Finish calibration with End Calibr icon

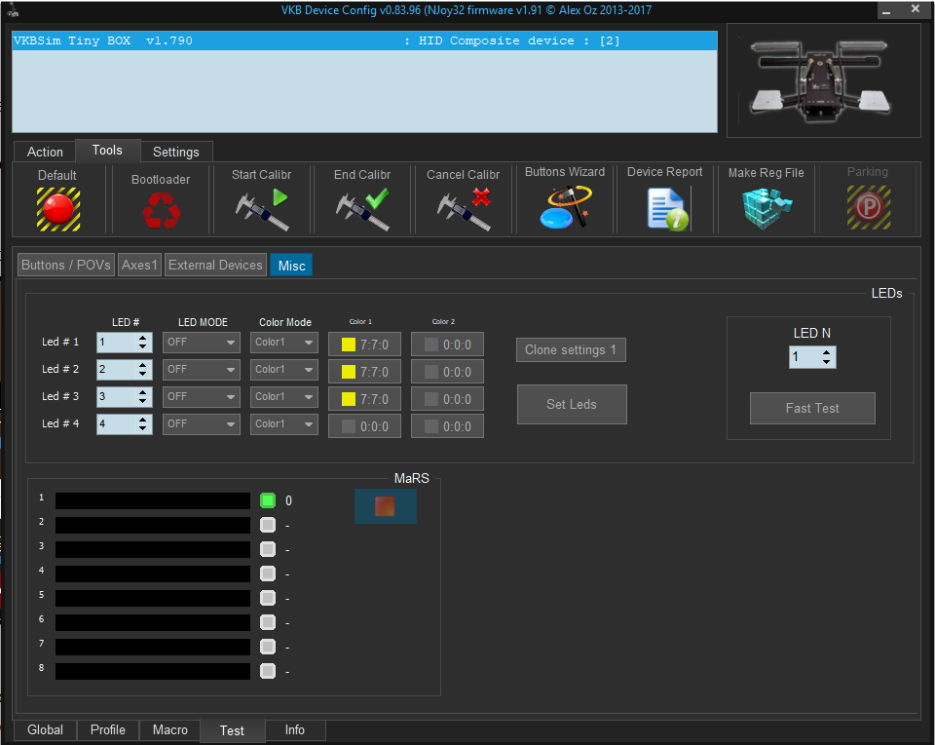[362, 209]
